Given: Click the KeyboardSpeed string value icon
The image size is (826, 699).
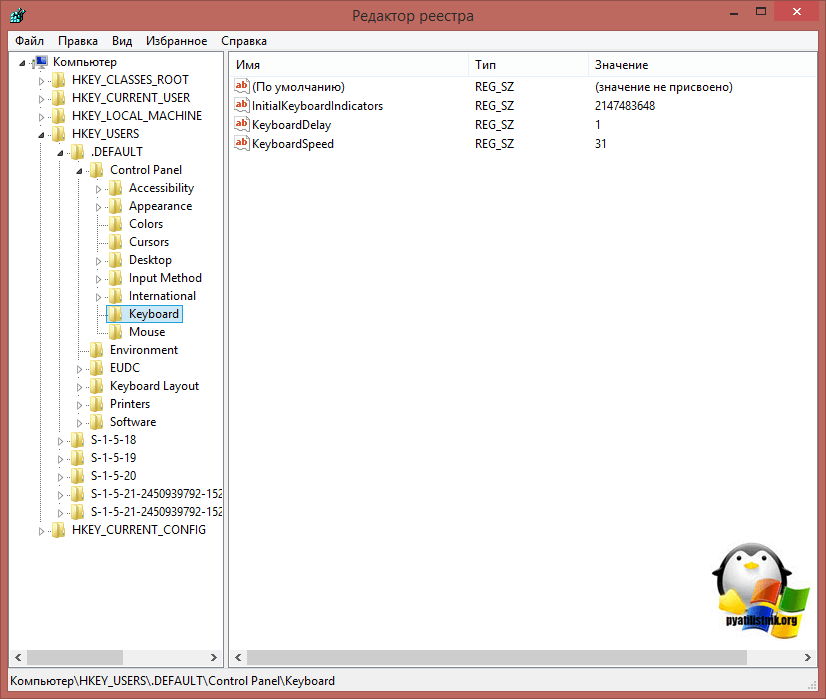Looking at the screenshot, I should [241, 144].
